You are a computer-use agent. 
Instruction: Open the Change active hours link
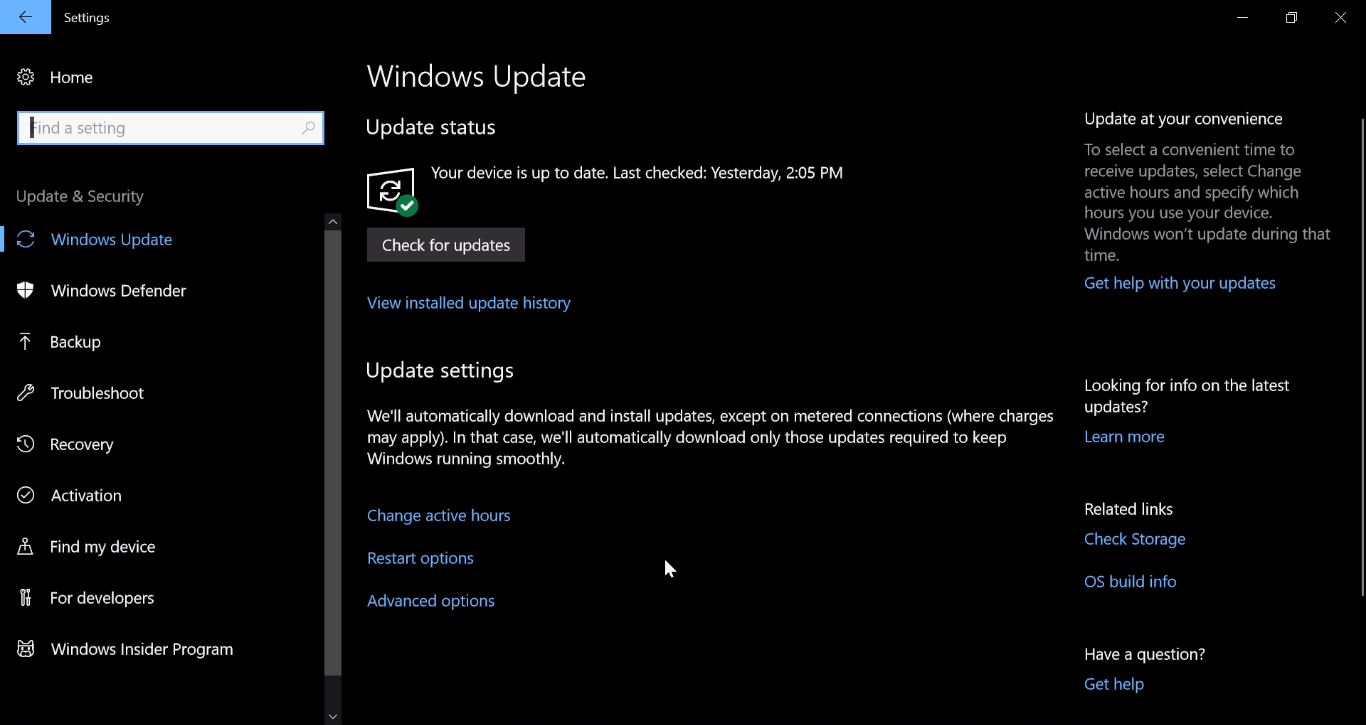[x=439, y=516]
